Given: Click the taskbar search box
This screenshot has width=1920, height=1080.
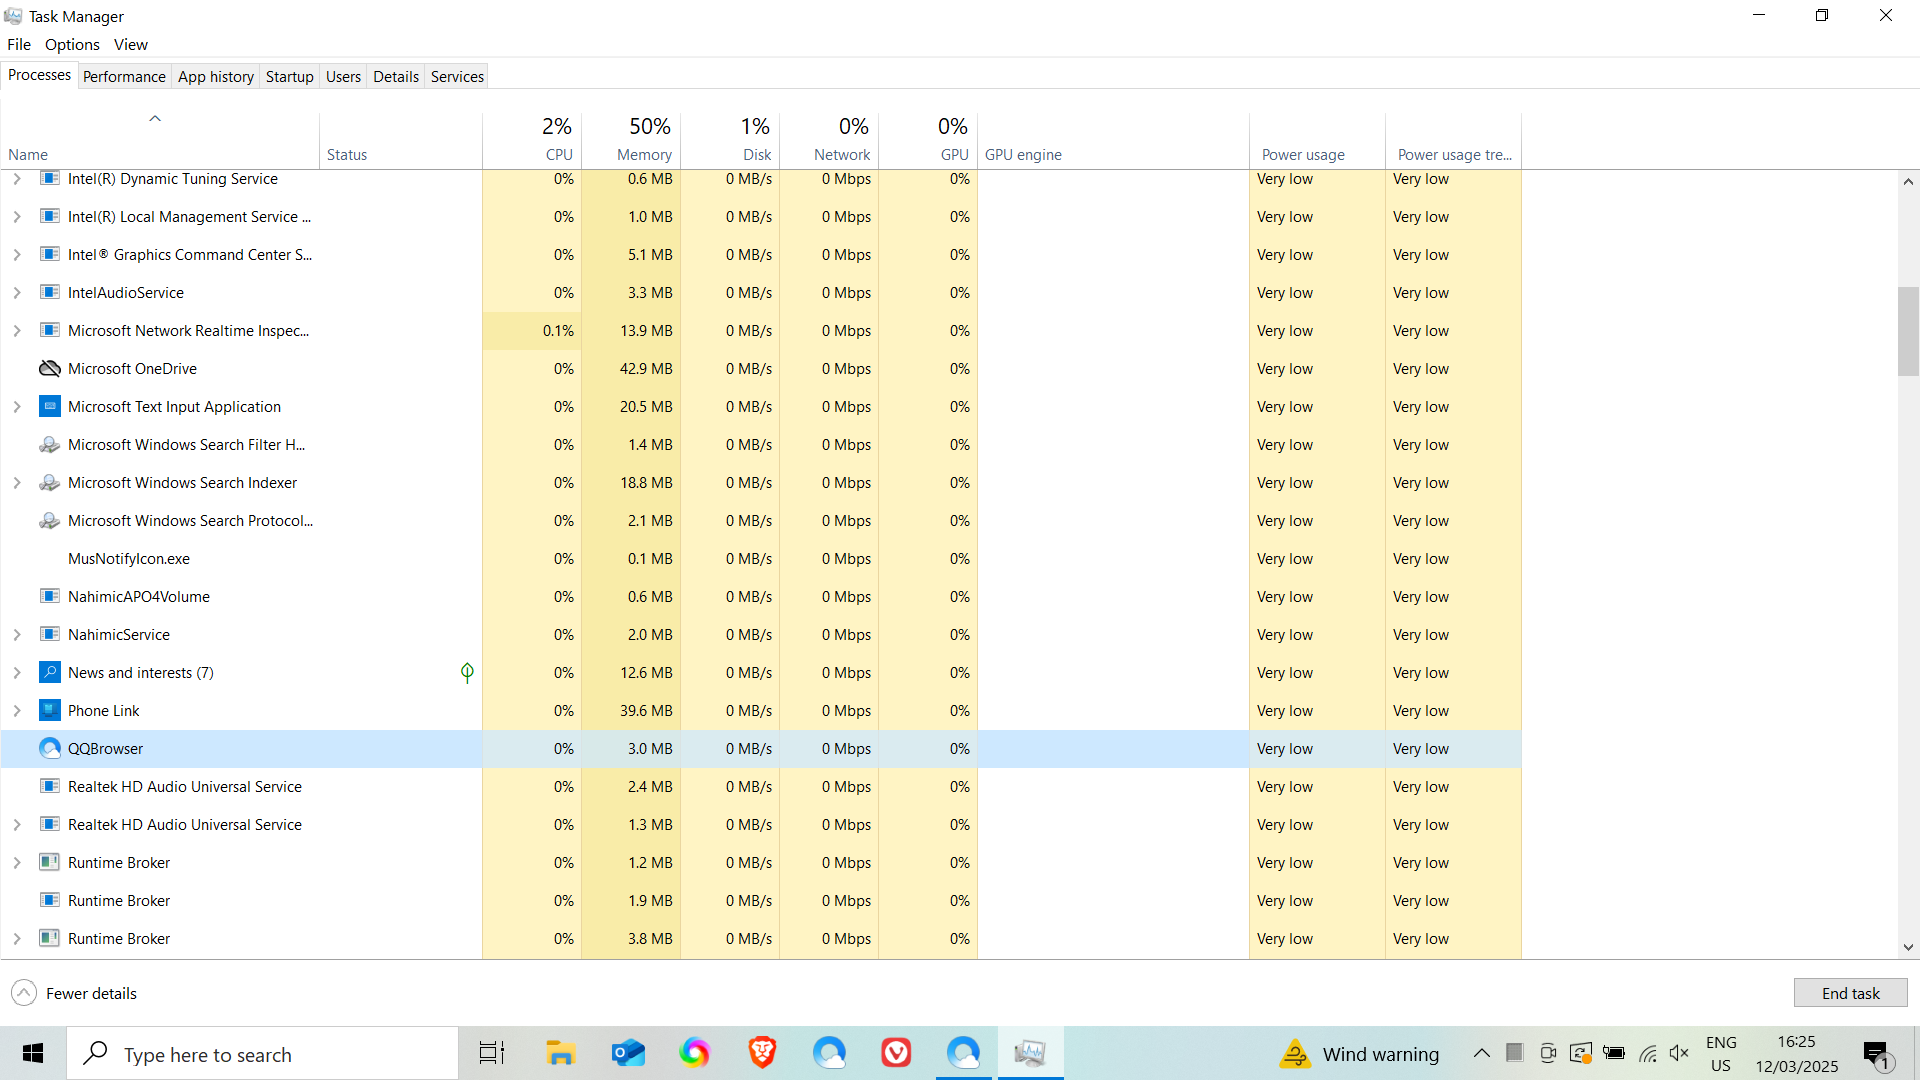Looking at the screenshot, I should (262, 1053).
